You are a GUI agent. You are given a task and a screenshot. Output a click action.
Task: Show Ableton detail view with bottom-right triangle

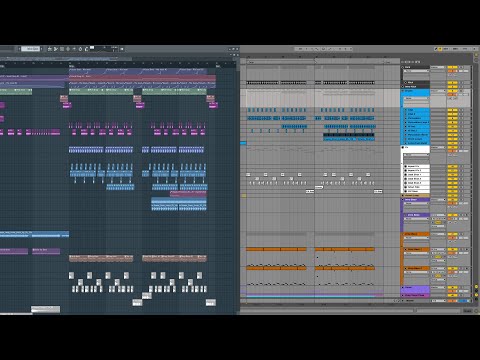pyautogui.click(x=476, y=311)
